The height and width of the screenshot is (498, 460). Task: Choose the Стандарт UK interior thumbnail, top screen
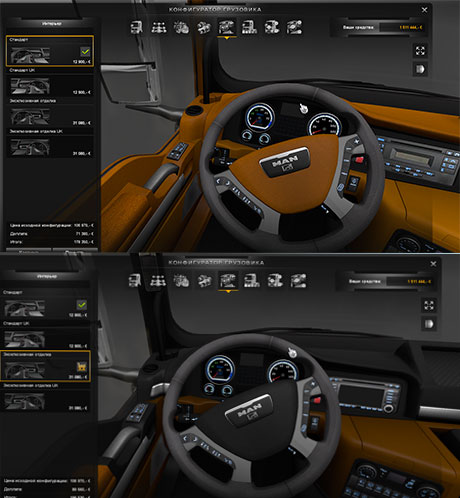coord(30,86)
